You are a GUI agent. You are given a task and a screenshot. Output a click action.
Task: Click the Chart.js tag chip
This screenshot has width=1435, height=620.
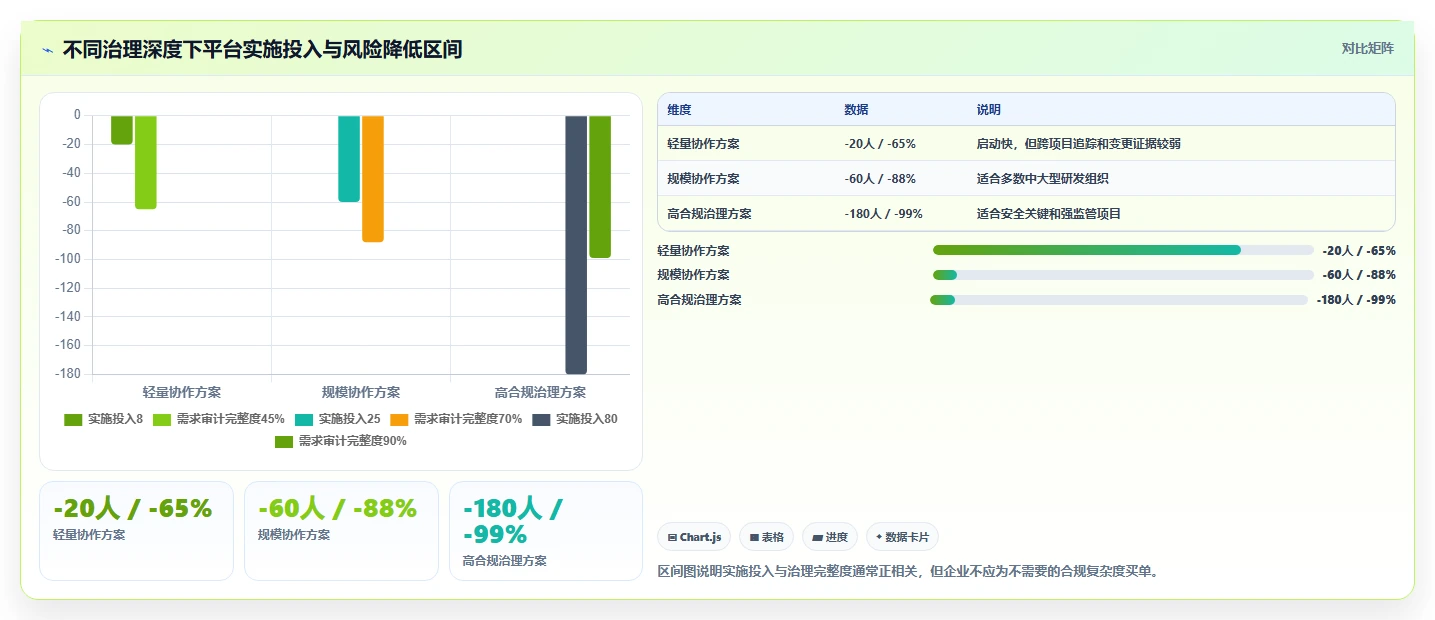tap(694, 537)
